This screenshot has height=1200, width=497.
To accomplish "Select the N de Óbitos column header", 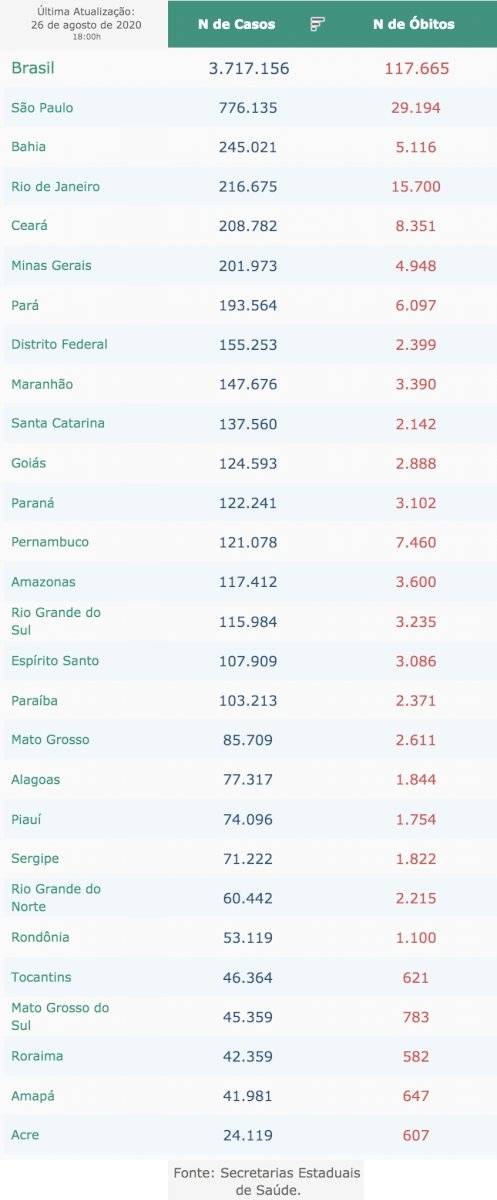I will (414, 24).
